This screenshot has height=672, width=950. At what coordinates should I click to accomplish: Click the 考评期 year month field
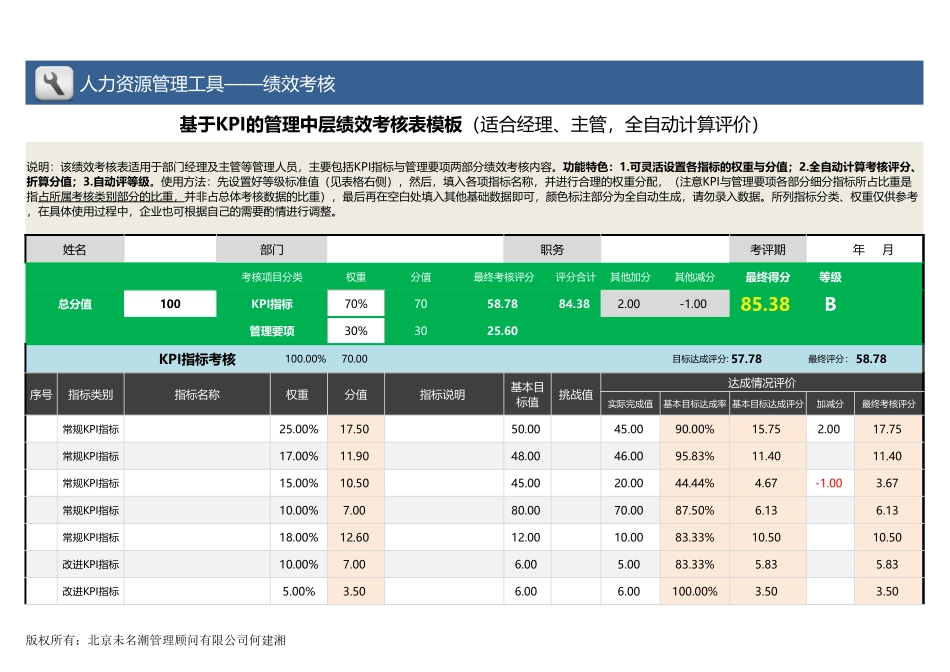pyautogui.click(x=863, y=249)
